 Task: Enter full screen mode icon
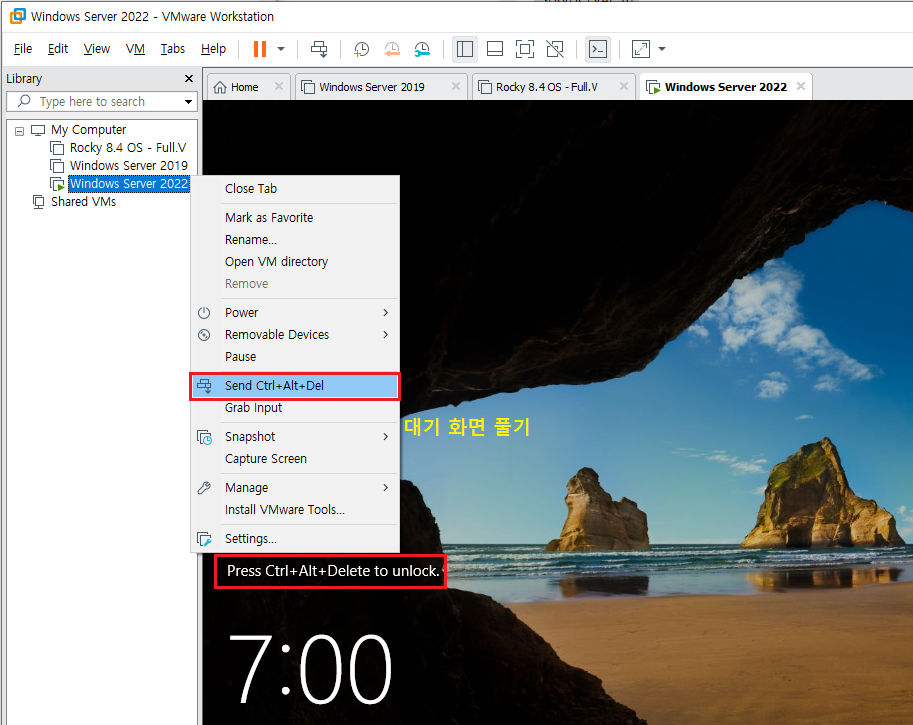click(x=525, y=49)
